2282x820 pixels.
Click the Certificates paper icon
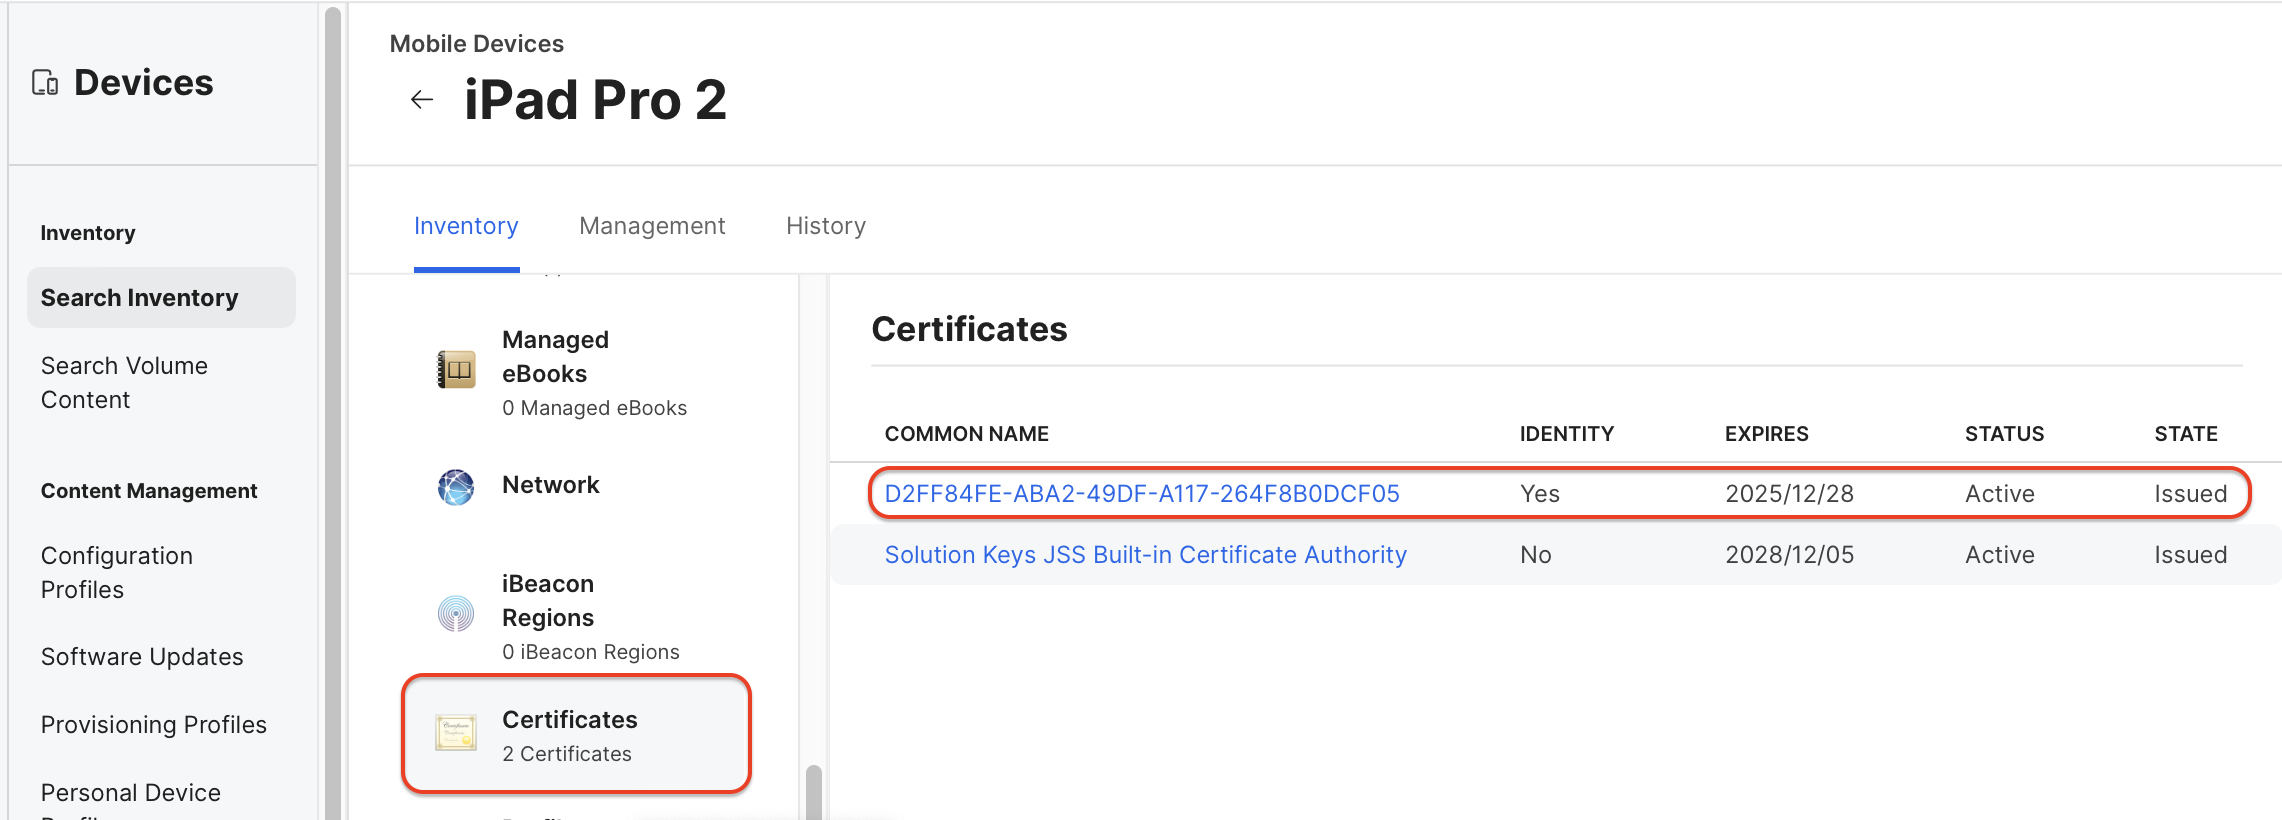(456, 733)
